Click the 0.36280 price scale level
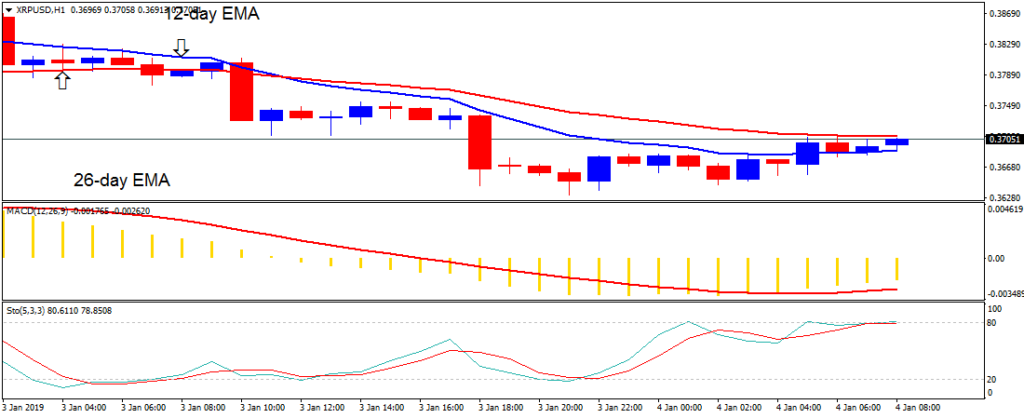The width and height of the screenshot is (1024, 418). pos(1002,198)
